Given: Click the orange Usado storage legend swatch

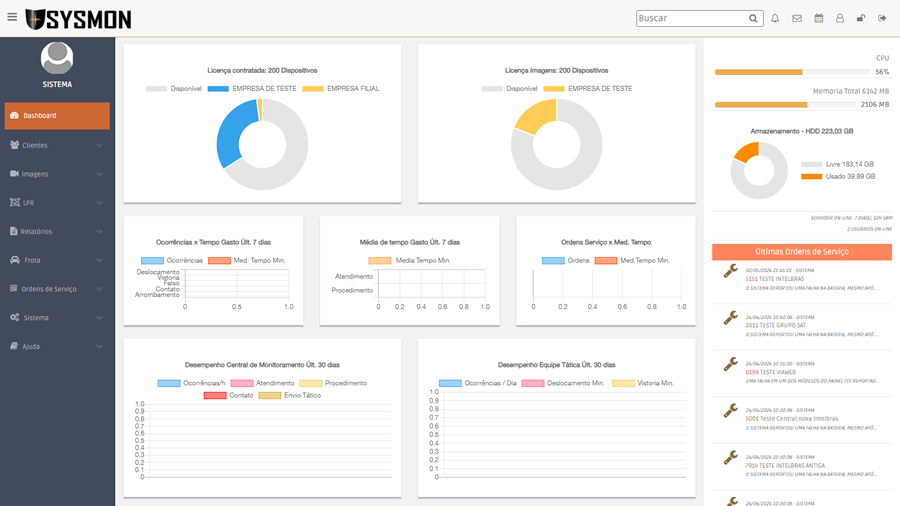Looking at the screenshot, I should click(811, 177).
